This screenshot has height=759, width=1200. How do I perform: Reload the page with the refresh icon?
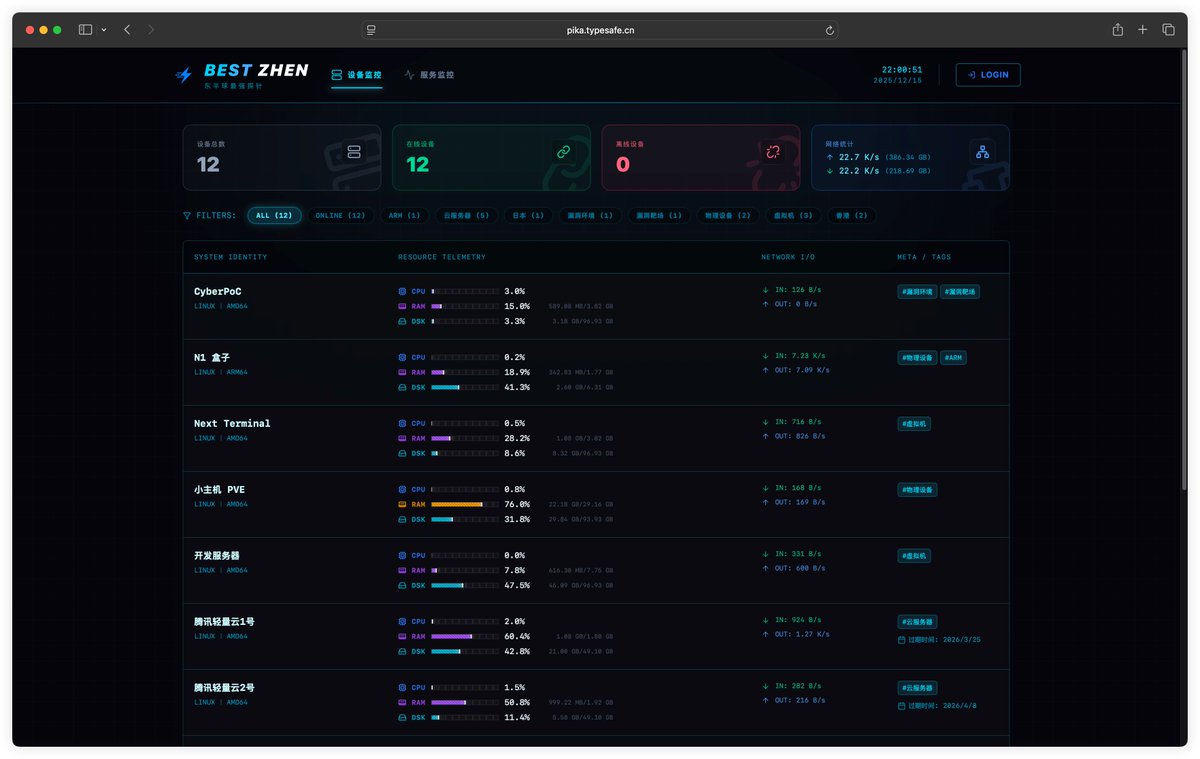coord(829,30)
